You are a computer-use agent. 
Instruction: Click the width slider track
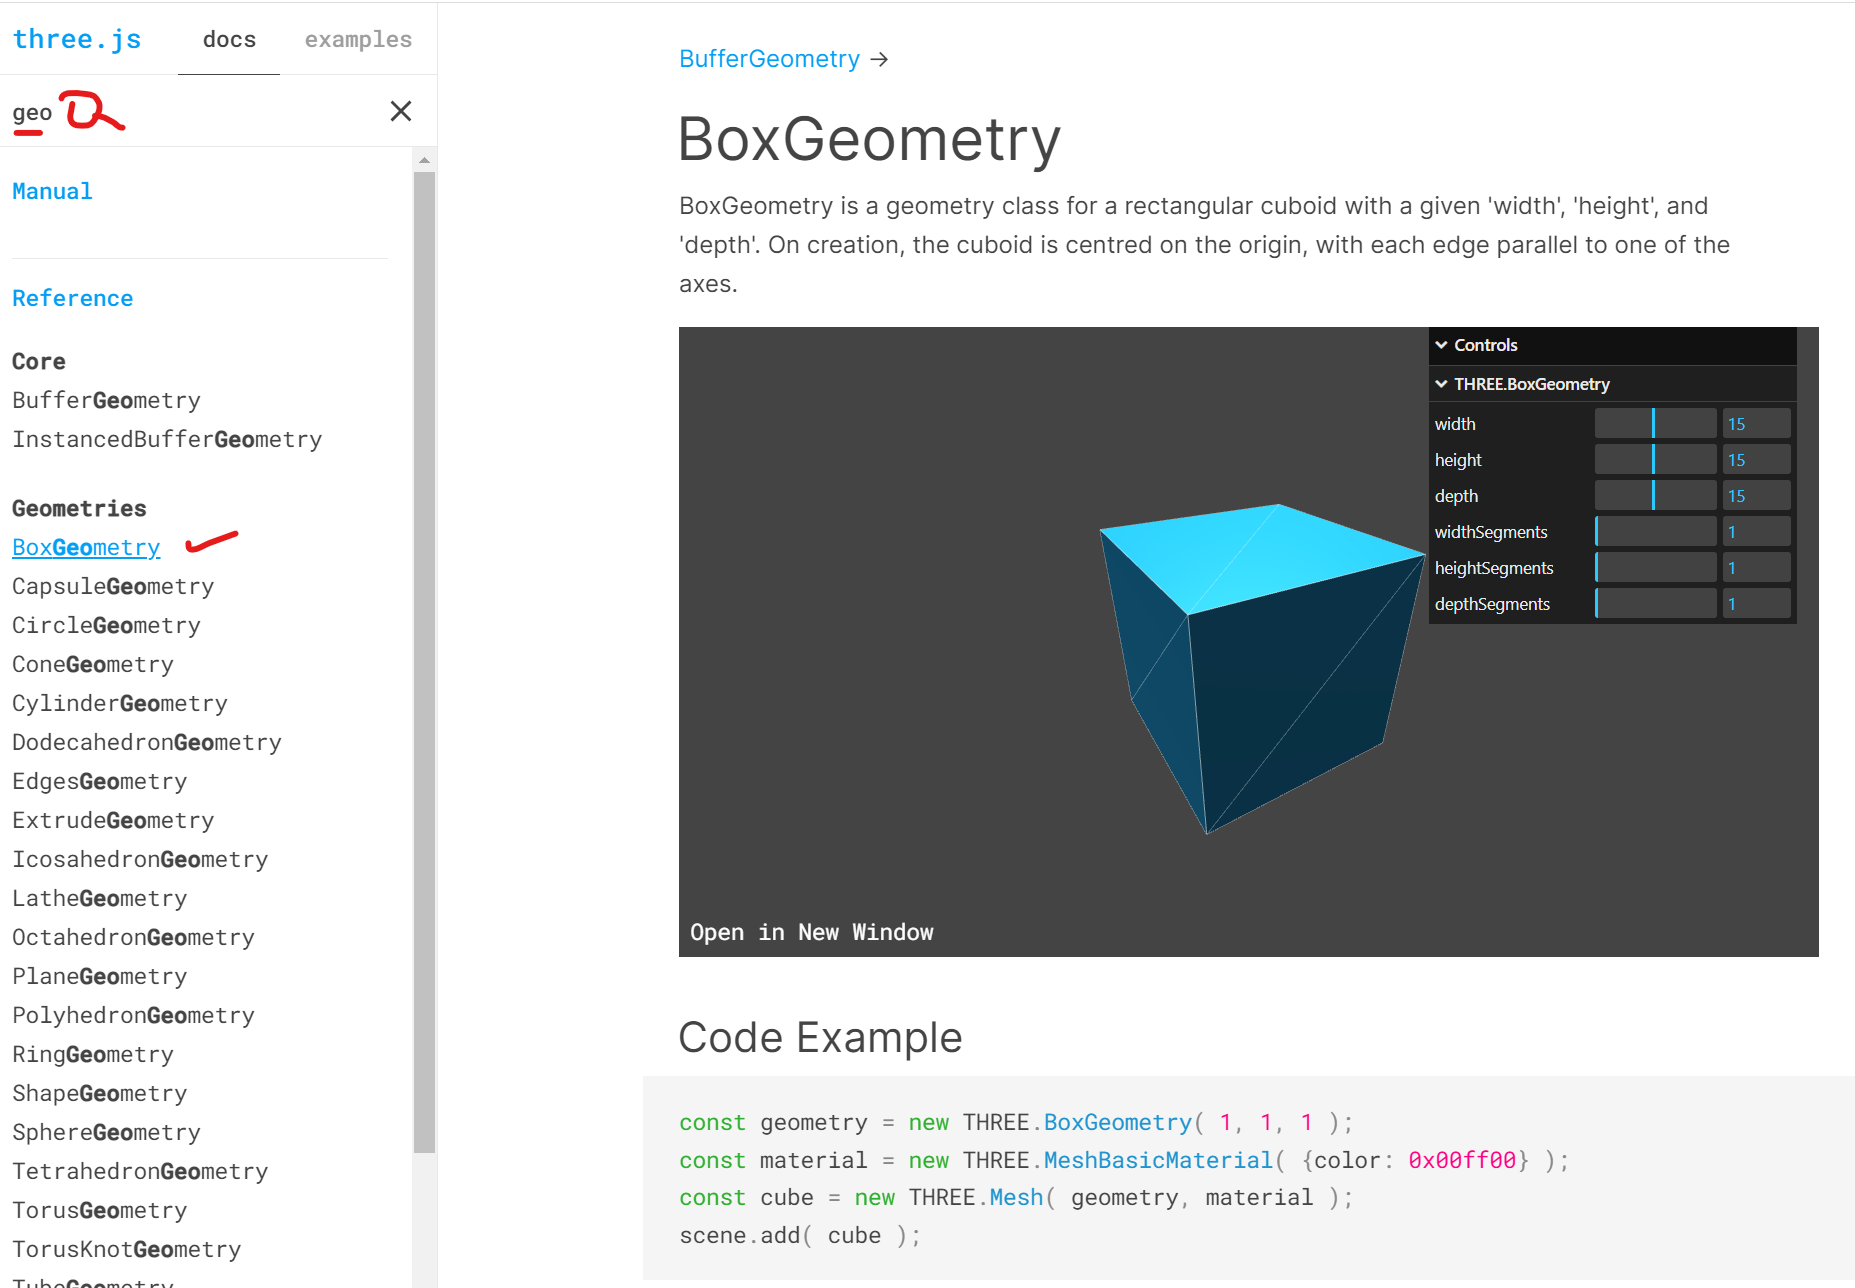click(x=1655, y=424)
